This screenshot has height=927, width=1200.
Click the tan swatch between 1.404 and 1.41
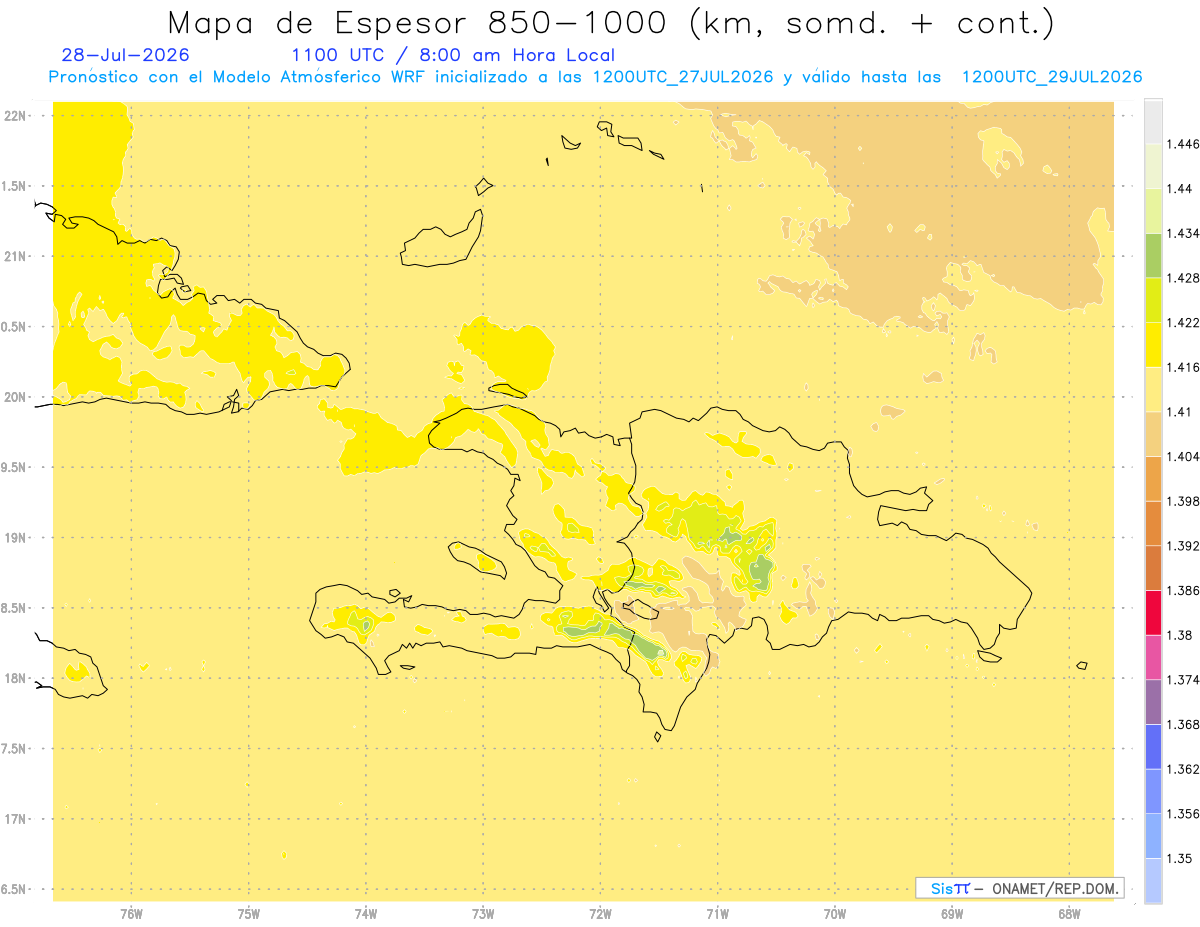coord(1153,434)
